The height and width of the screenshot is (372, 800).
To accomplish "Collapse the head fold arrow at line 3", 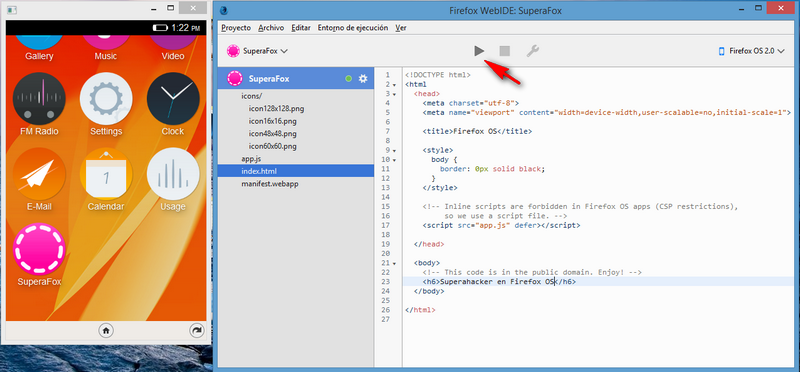I will pyautogui.click(x=394, y=94).
